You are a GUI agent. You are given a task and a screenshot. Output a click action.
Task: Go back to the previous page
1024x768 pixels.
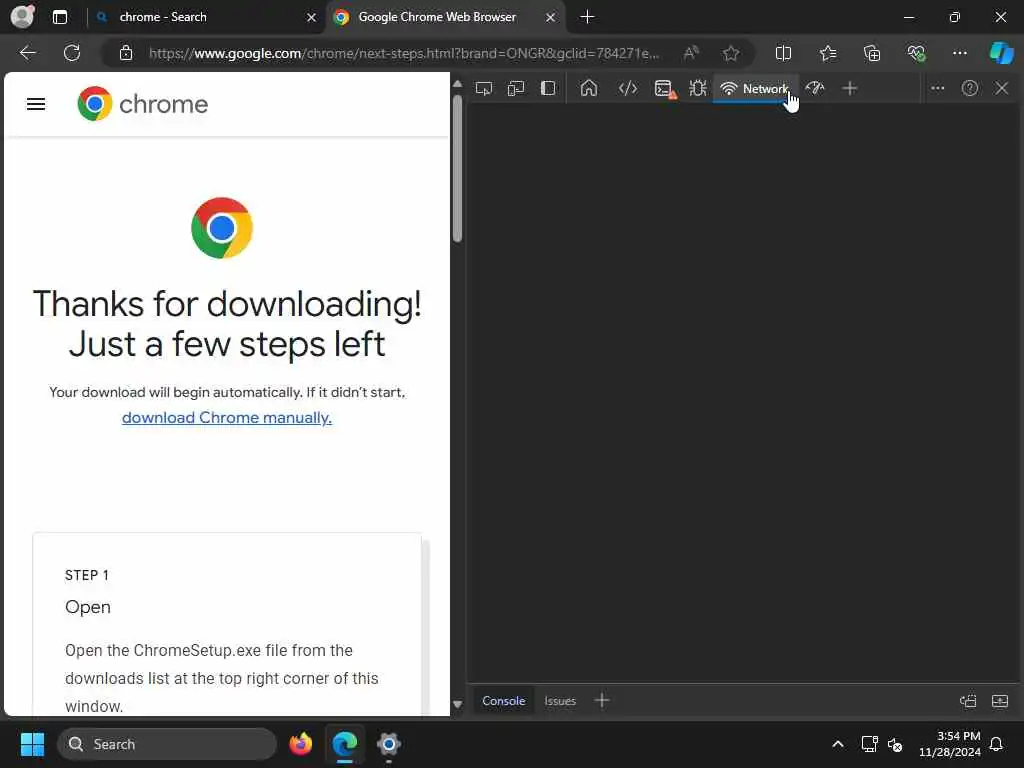[27, 53]
